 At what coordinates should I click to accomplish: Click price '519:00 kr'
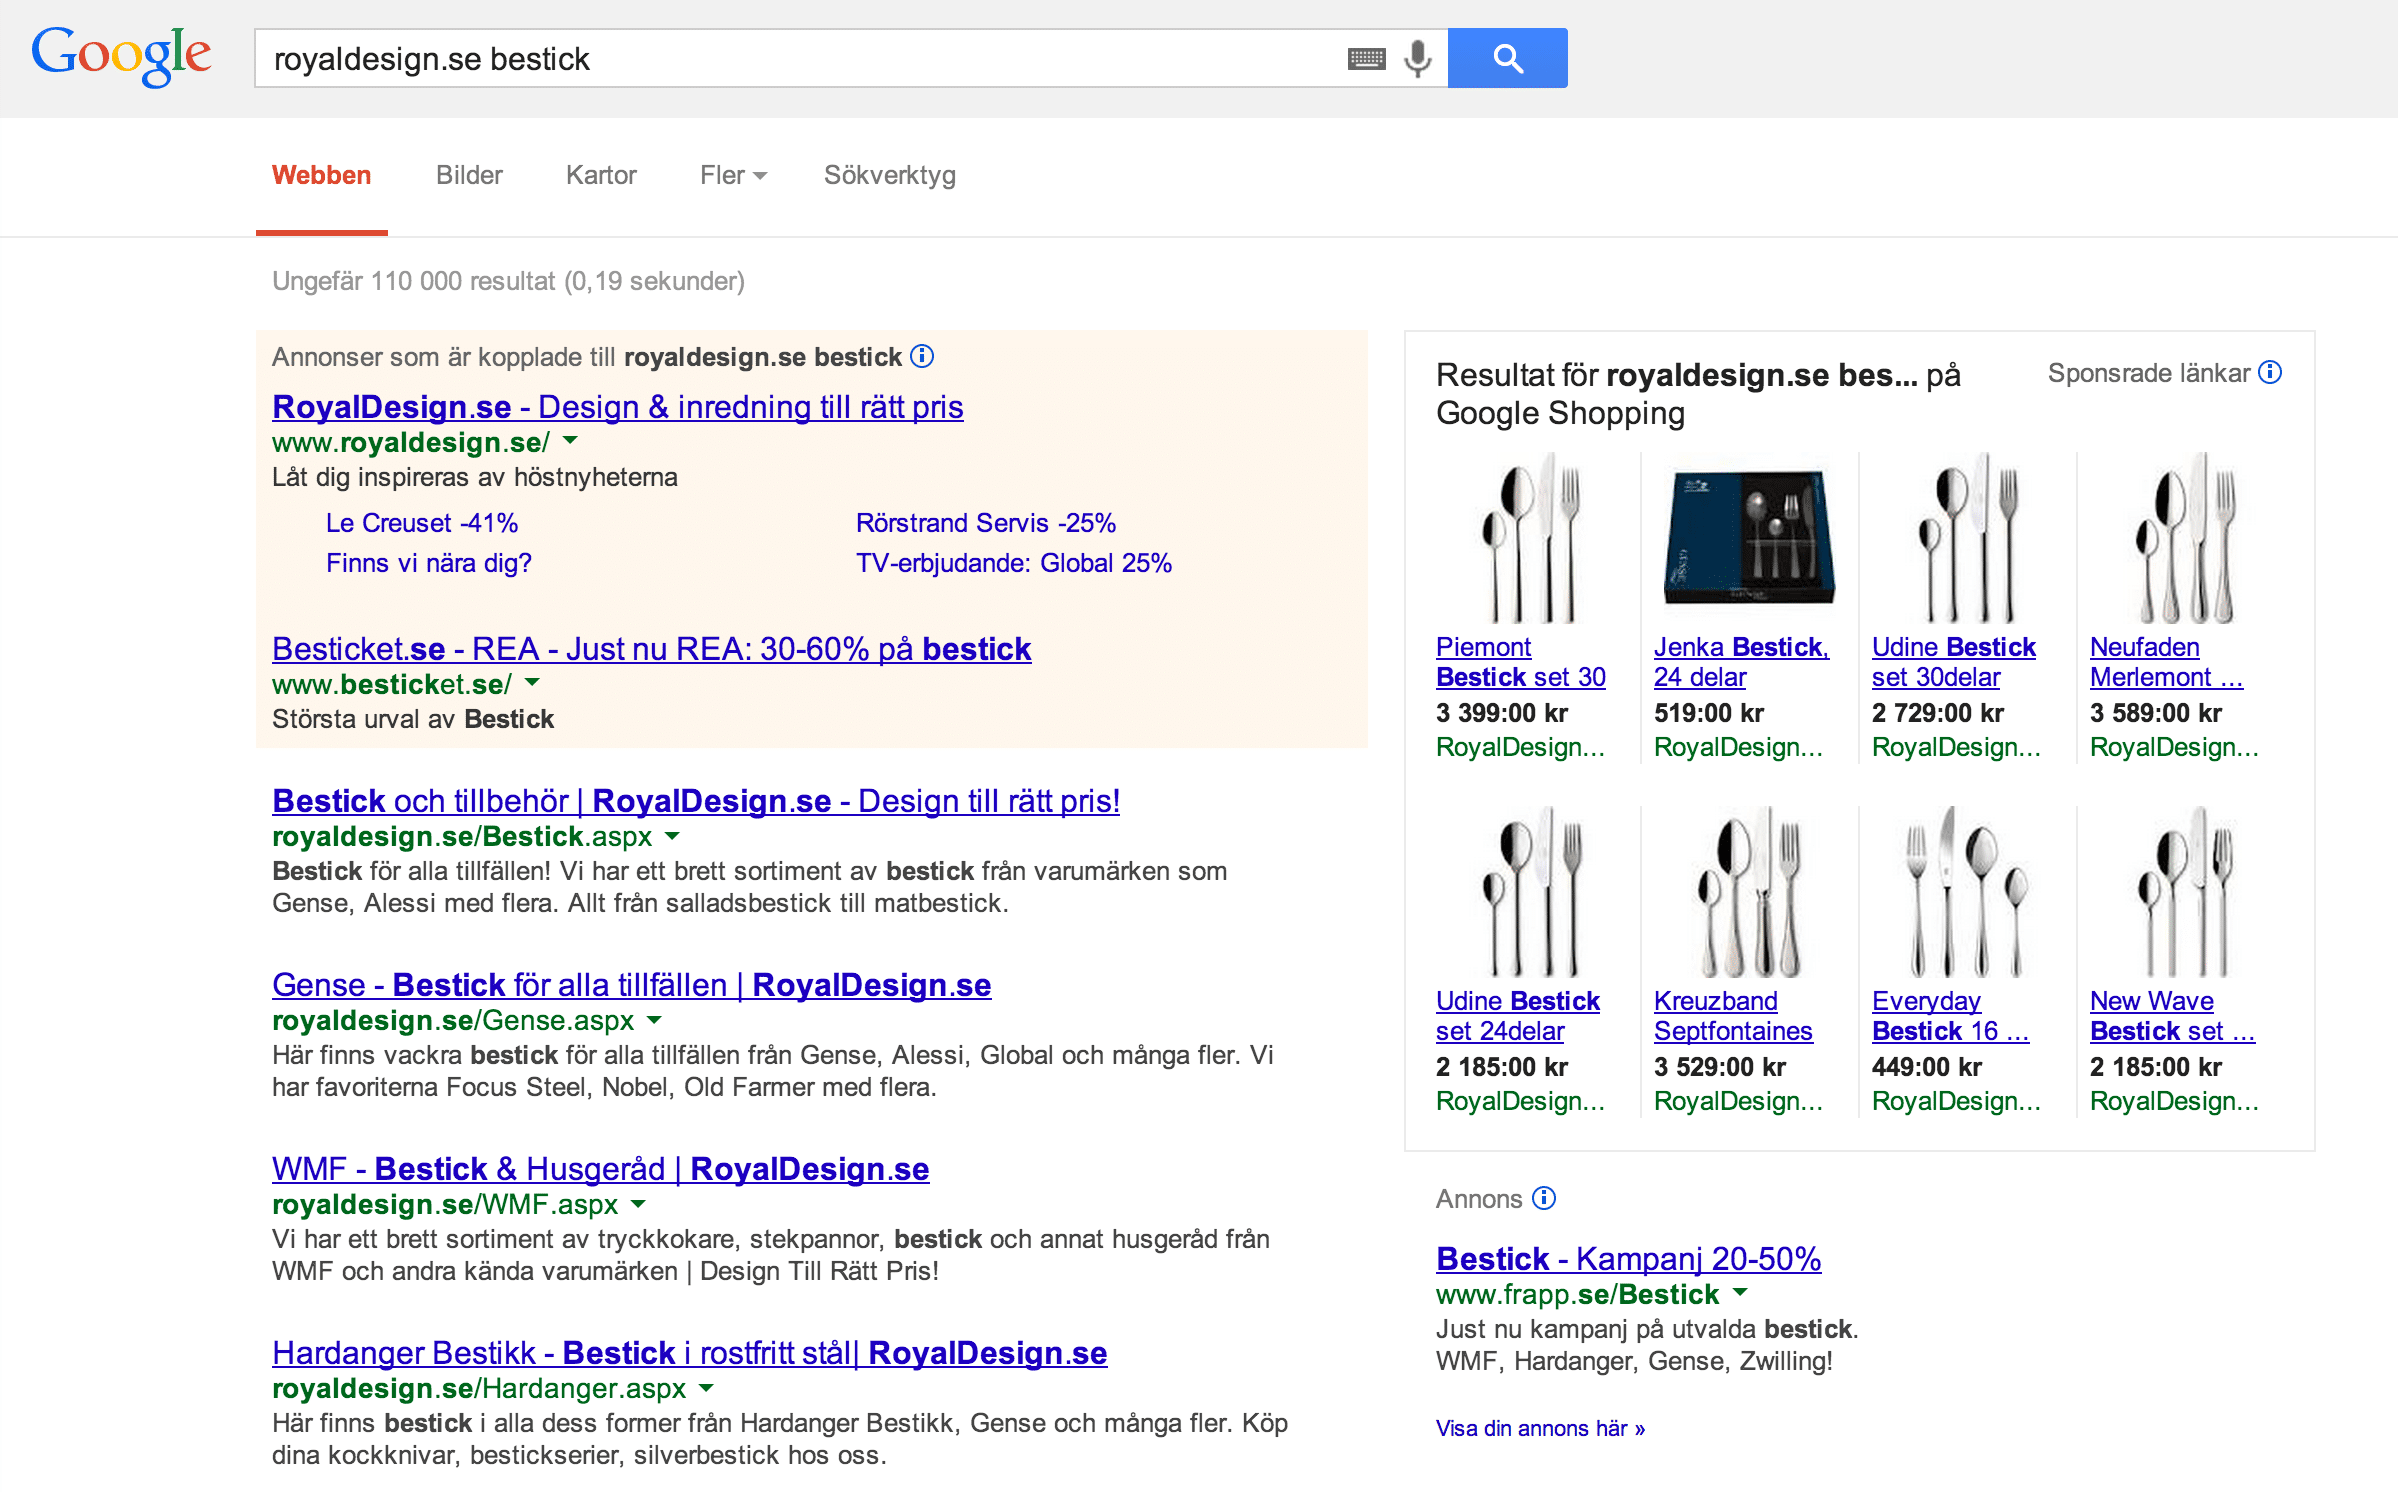[1709, 713]
